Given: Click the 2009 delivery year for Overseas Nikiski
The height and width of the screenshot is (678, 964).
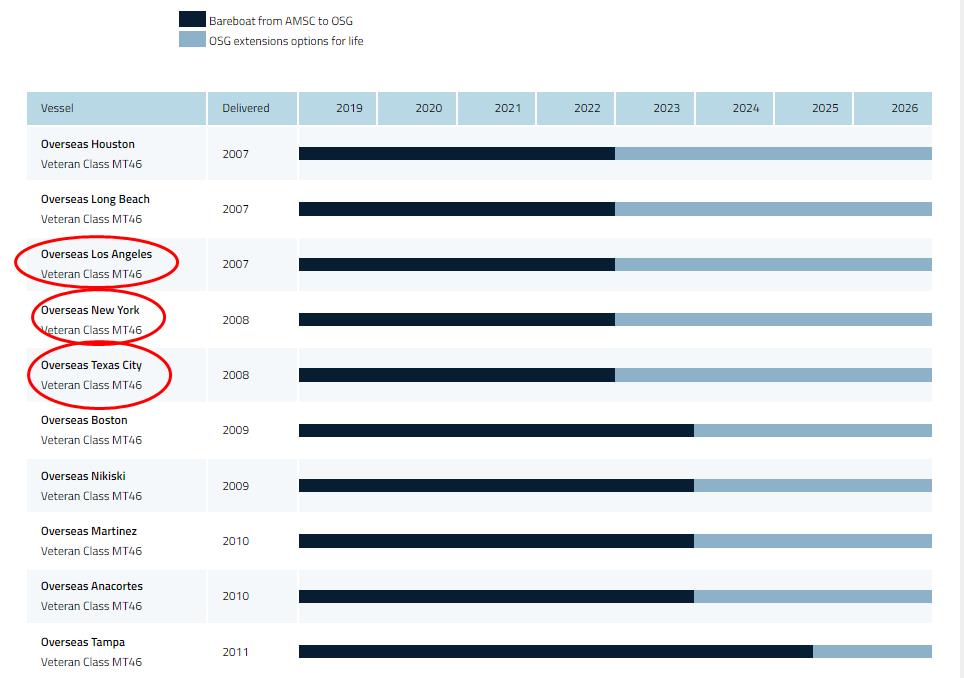Looking at the screenshot, I should (x=235, y=486).
